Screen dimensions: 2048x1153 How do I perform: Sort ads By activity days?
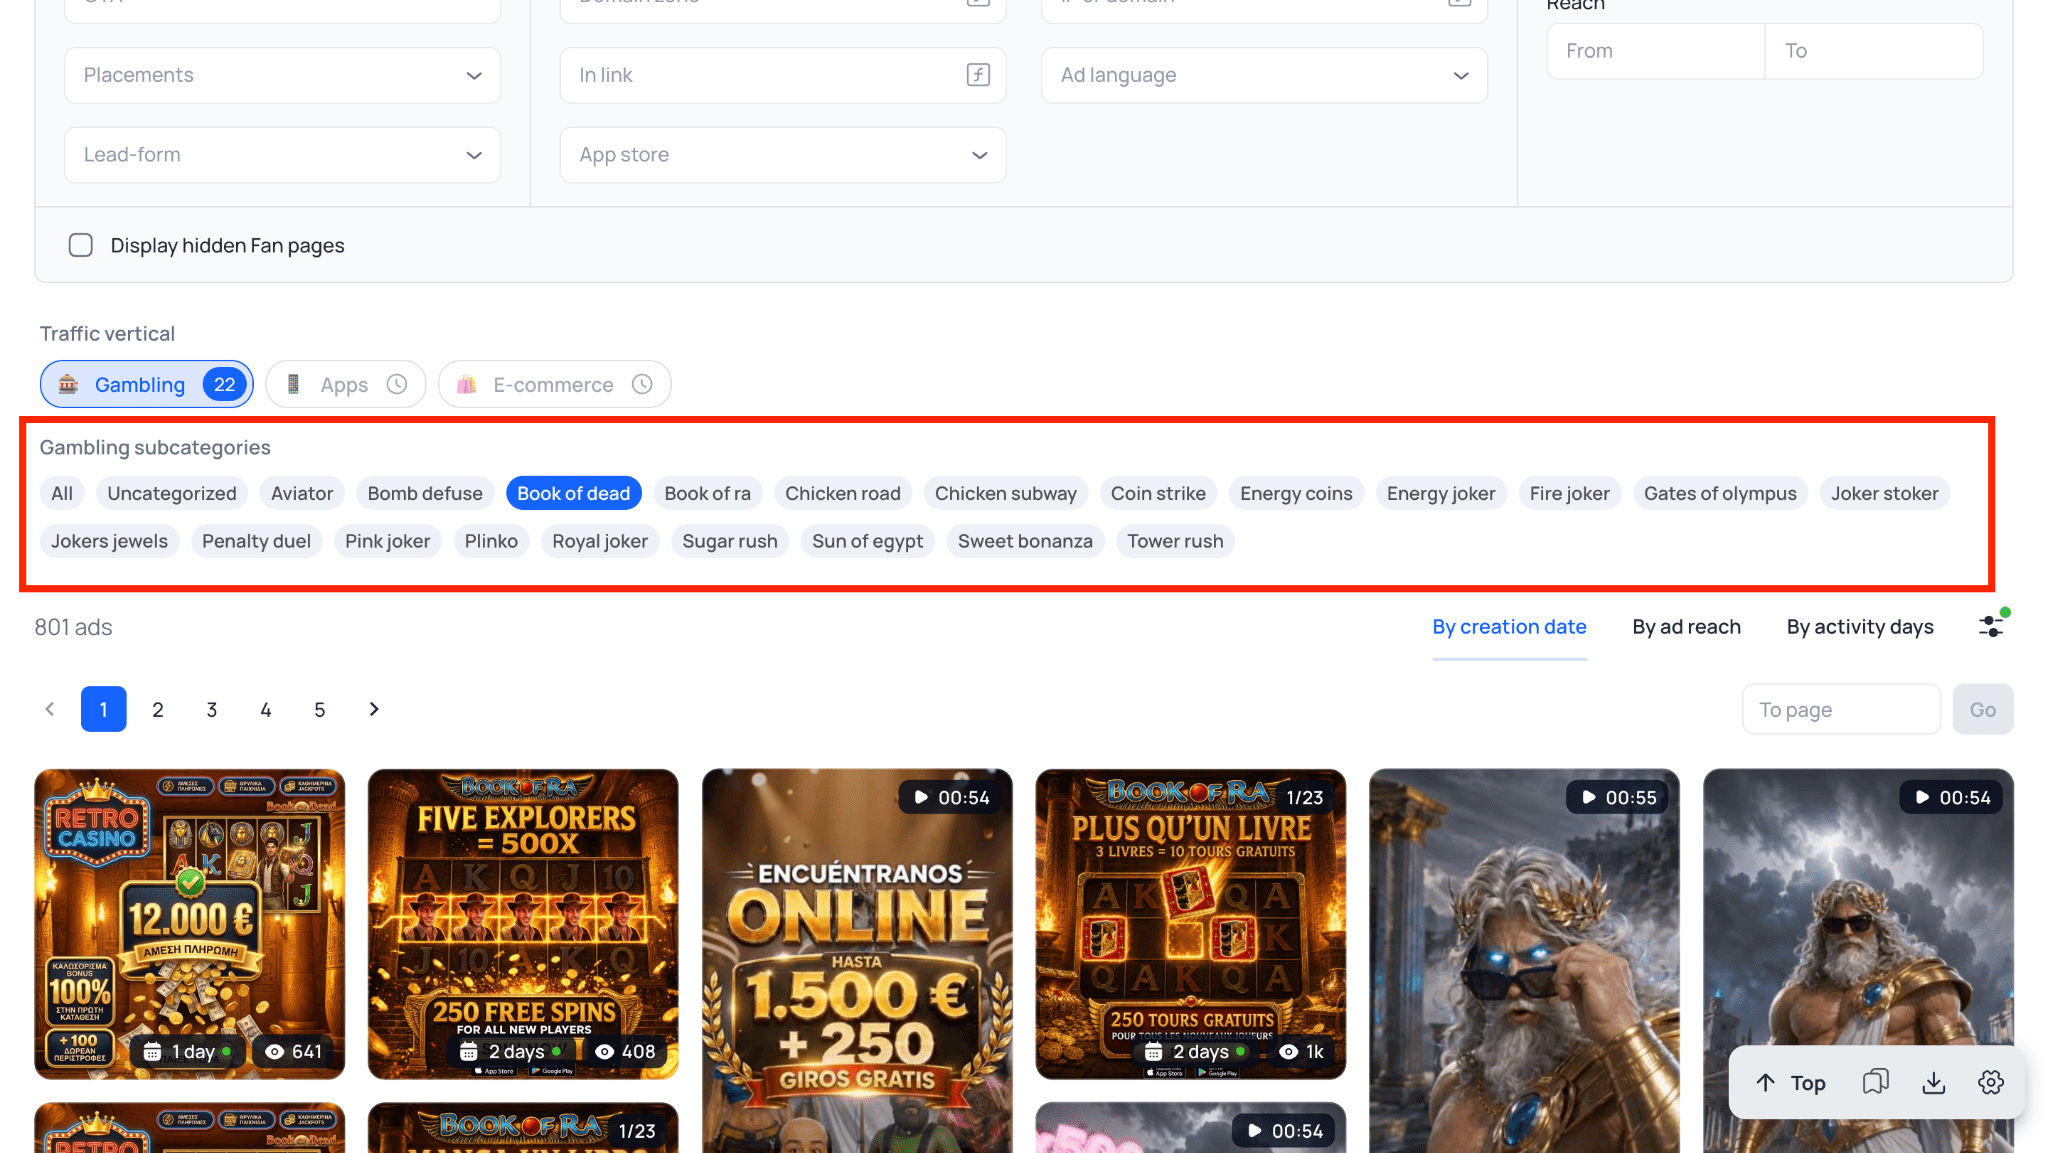[x=1860, y=627]
